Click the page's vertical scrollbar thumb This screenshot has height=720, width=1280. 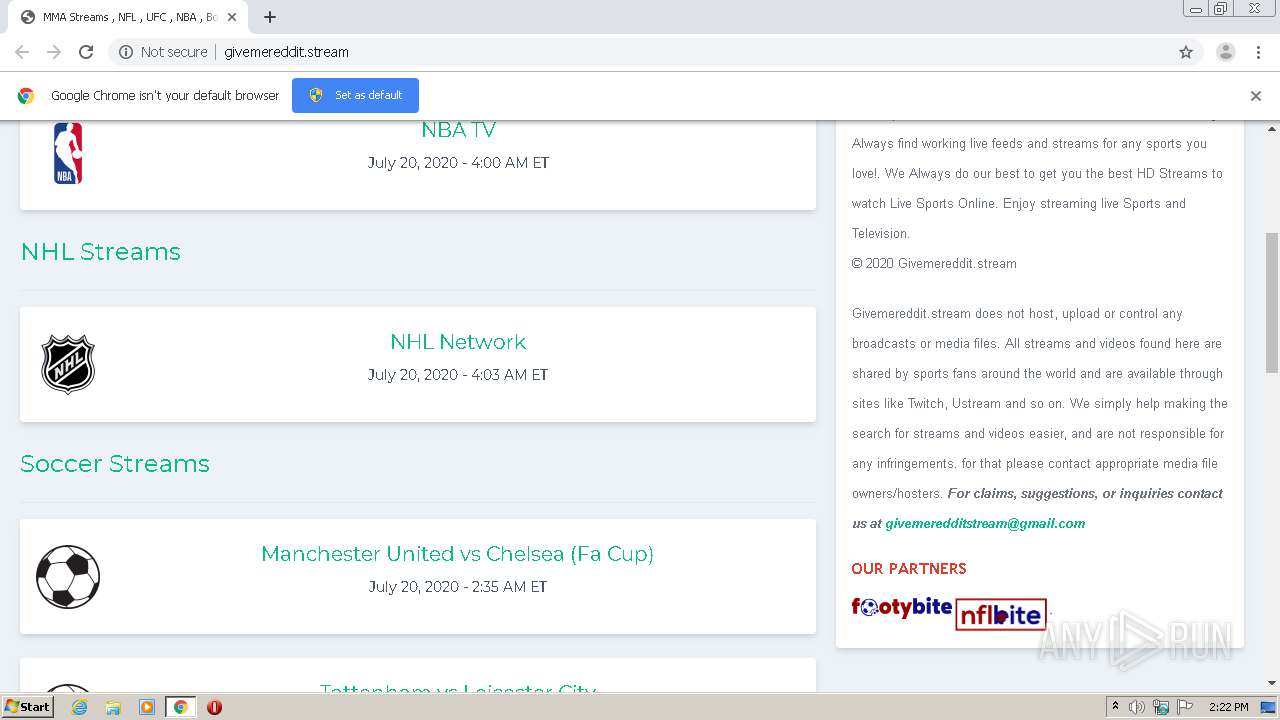(x=1272, y=302)
